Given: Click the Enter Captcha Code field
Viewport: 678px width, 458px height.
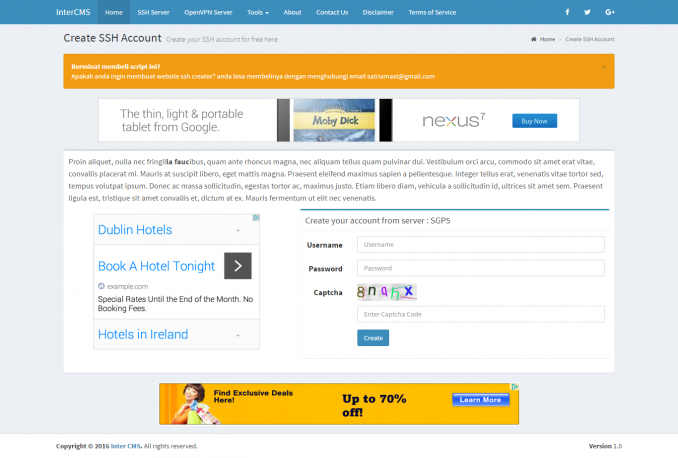Looking at the screenshot, I should [x=480, y=314].
